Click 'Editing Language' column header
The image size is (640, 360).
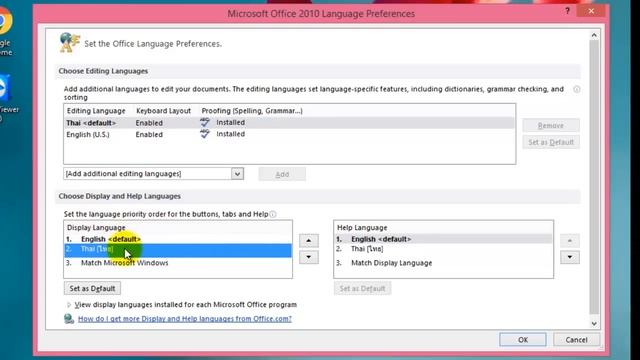(x=96, y=111)
